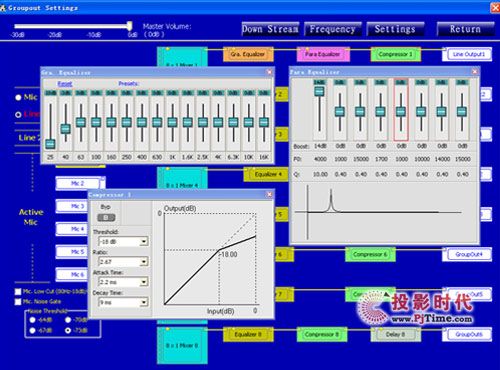Viewport: 500px width, 370px height.
Task: Open the 8x1 Mixer 8 block
Action: coord(182,345)
